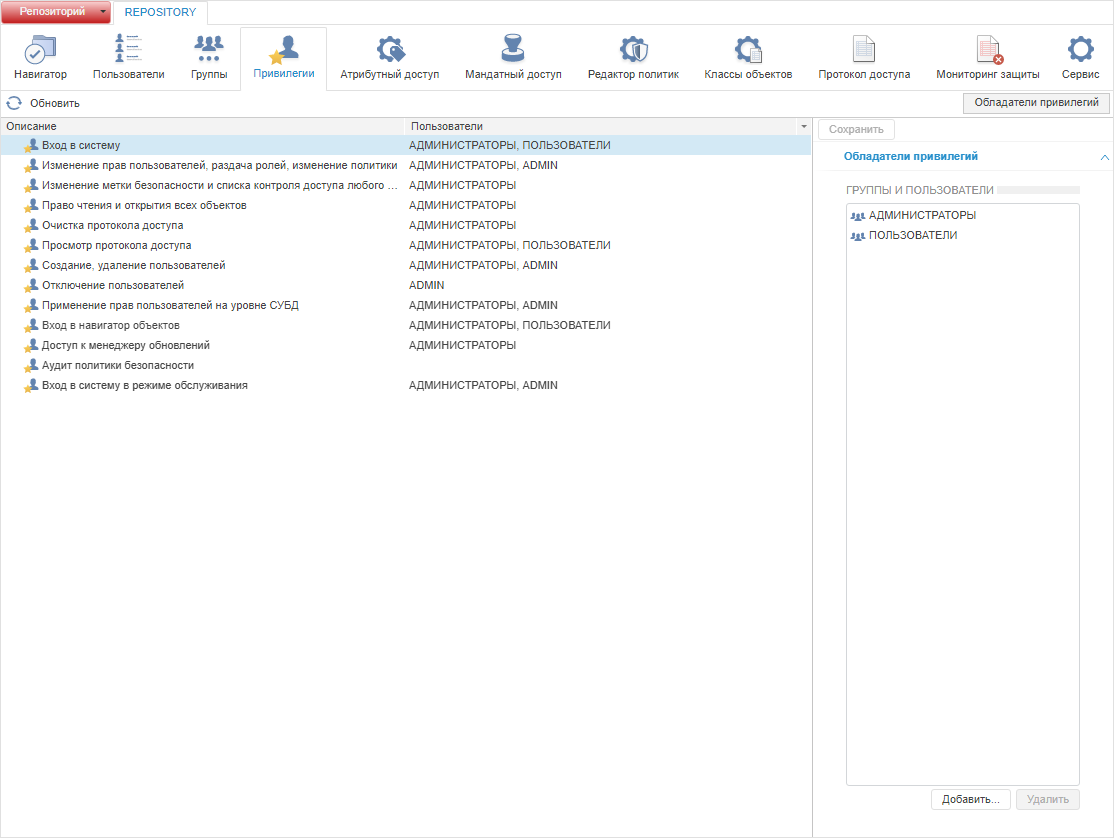
Task: Click privilege icon of Вход в систему row
Action: click(x=31, y=146)
